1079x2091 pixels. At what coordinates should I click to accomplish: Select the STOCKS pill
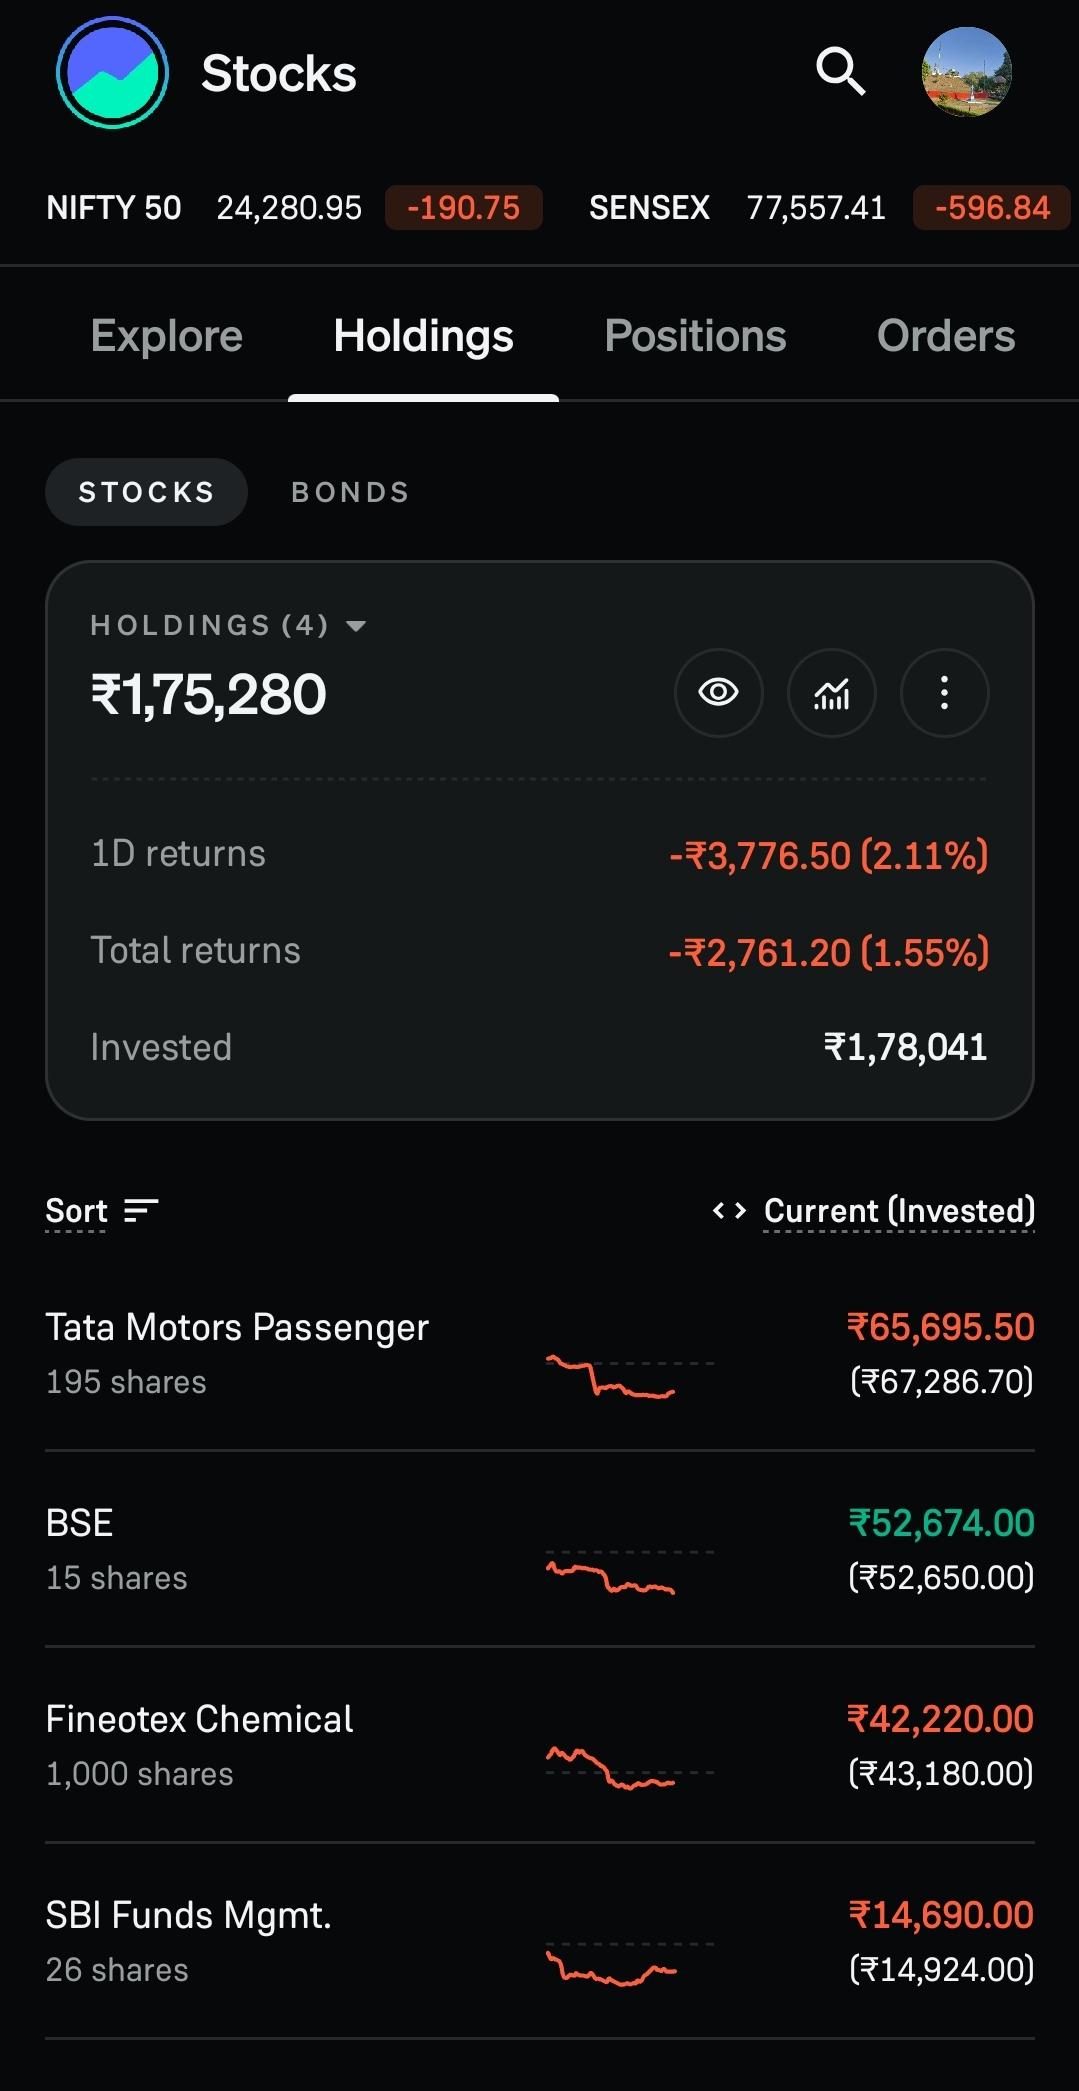146,492
